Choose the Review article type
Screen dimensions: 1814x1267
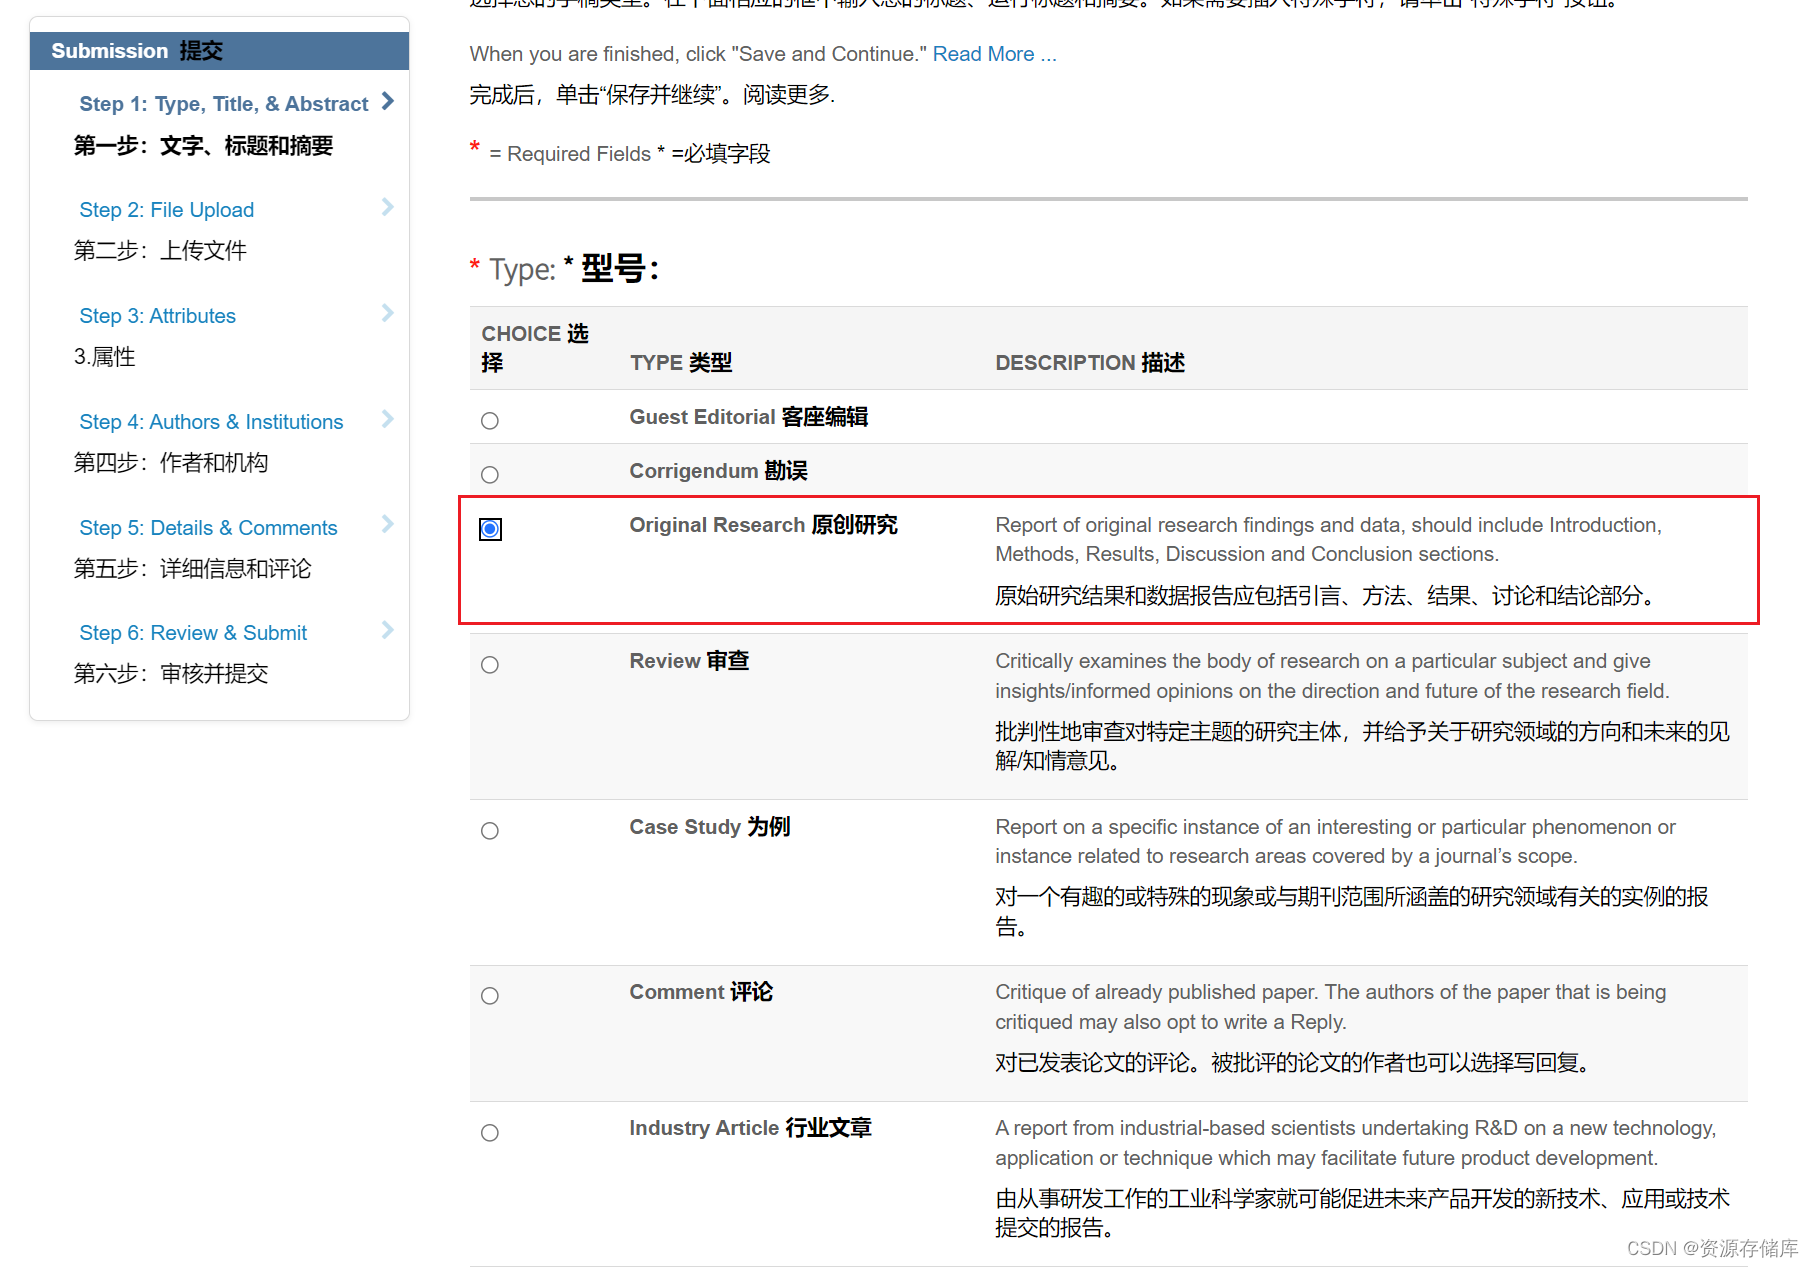[x=489, y=664]
